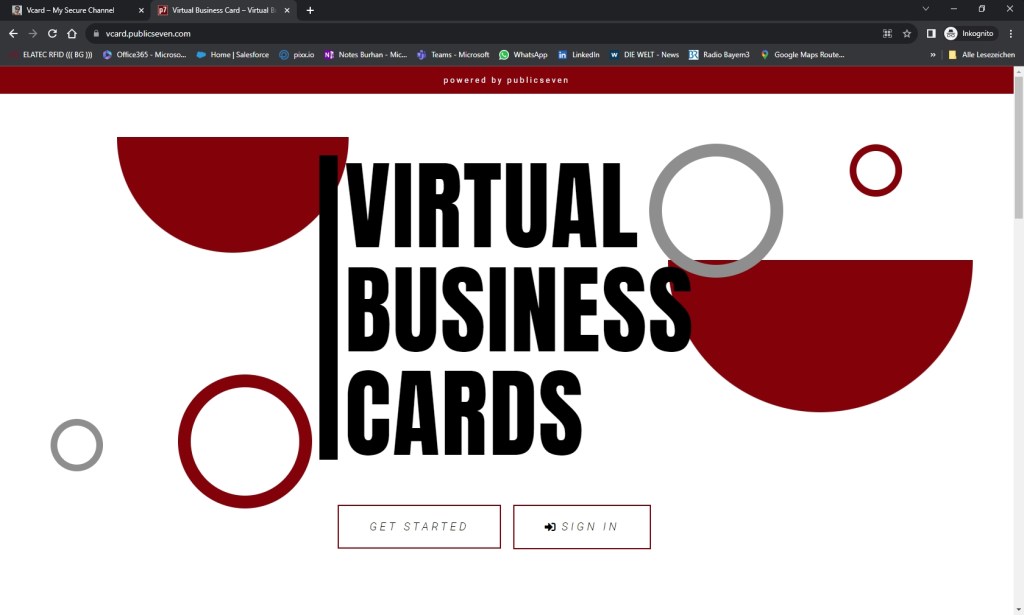Viewport: 1024px width, 615px height.
Task: Expand the tab search chevron
Action: (926, 9)
